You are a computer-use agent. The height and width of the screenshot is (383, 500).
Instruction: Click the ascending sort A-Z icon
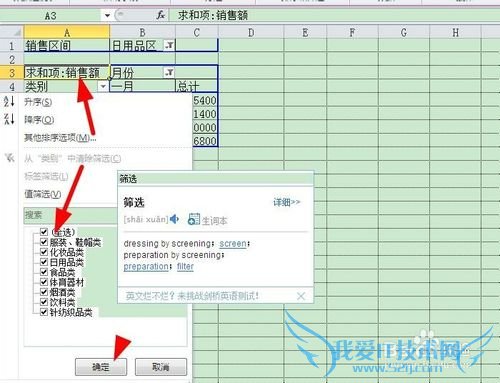tap(9, 101)
